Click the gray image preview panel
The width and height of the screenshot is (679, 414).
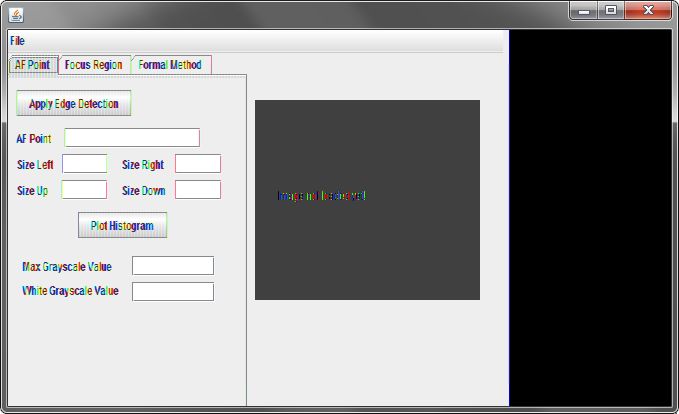point(367,200)
